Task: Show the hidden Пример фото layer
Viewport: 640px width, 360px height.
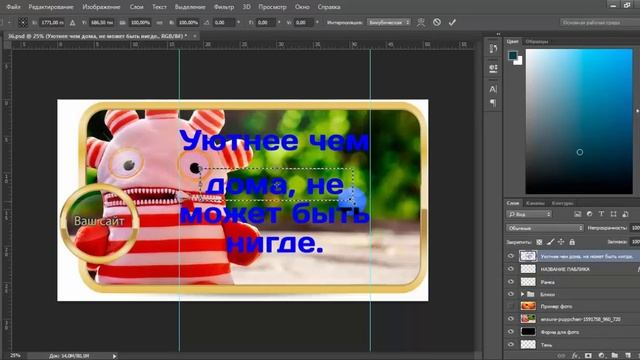Action: tap(511, 306)
